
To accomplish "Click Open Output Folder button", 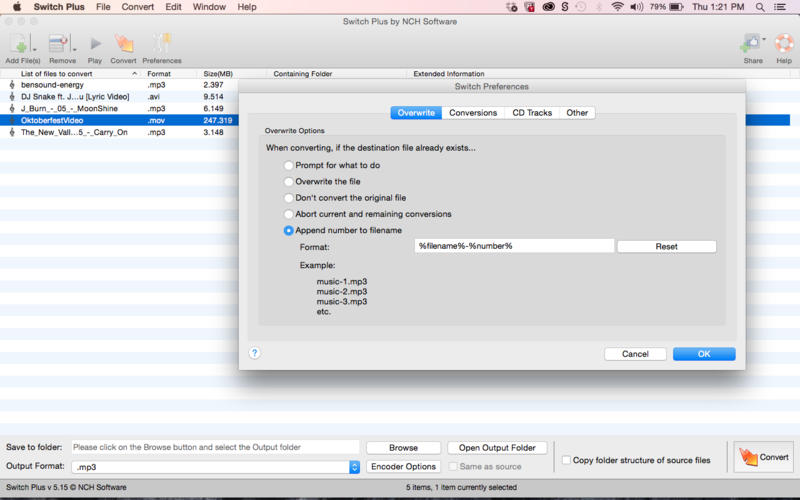I will pos(497,447).
